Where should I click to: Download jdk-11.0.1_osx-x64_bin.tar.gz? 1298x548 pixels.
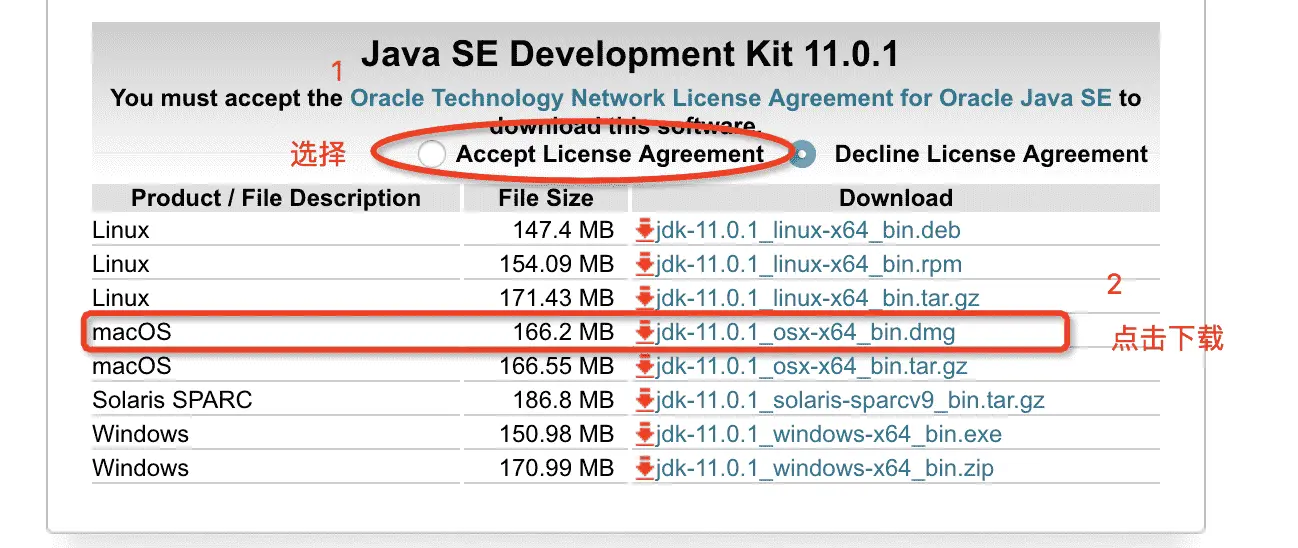(812, 366)
